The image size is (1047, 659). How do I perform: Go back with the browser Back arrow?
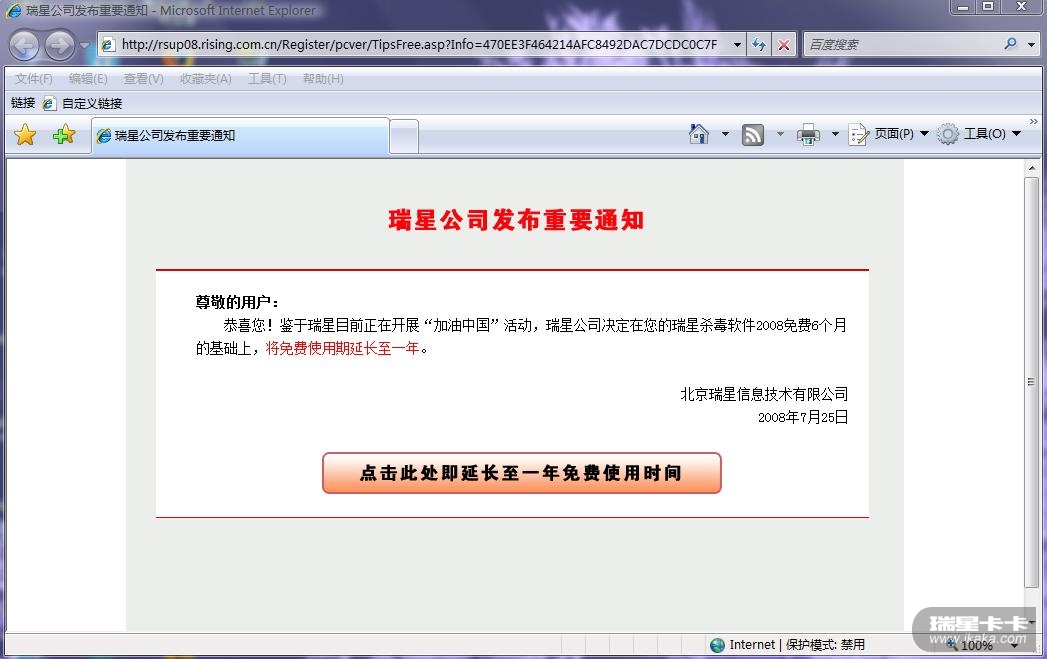[x=25, y=45]
